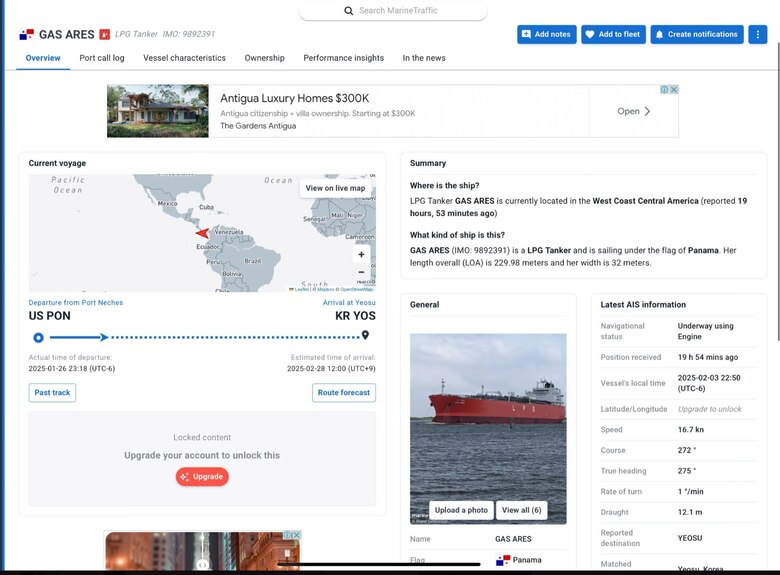
Task: Click Upgrade to unlock latitude/longitude
Action: (x=709, y=409)
